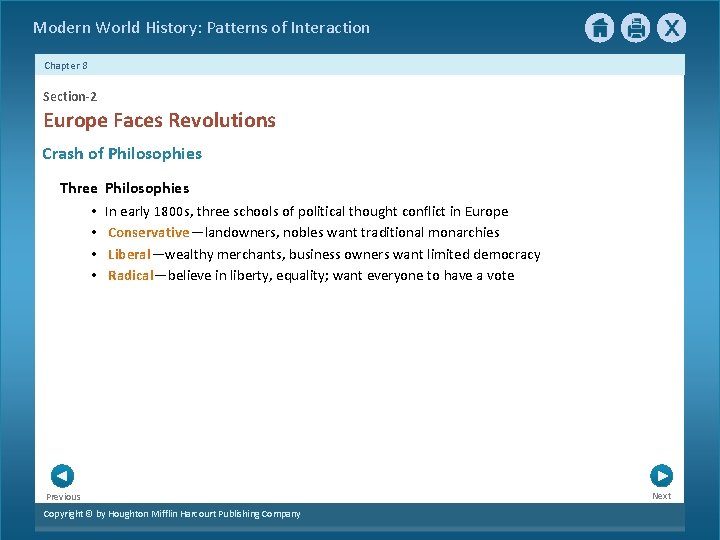720x540 pixels.
Task: Click the highlighted term Radical
Action: click(131, 276)
